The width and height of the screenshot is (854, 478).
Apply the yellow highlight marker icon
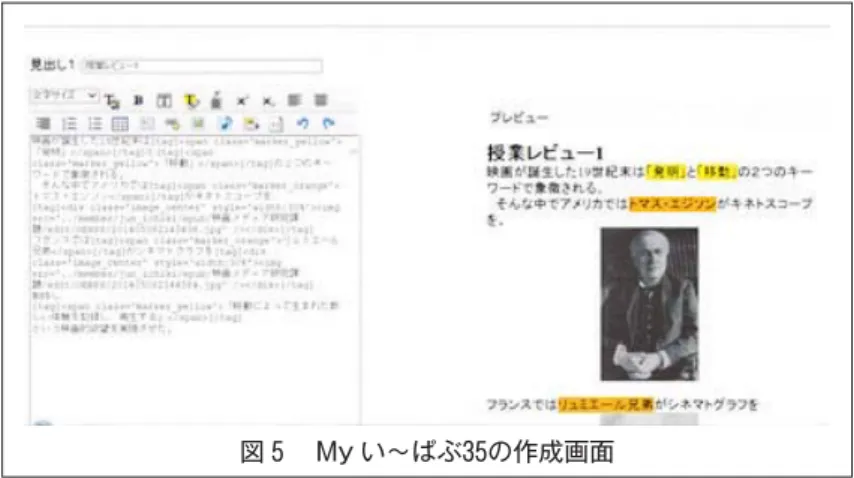tap(191, 101)
